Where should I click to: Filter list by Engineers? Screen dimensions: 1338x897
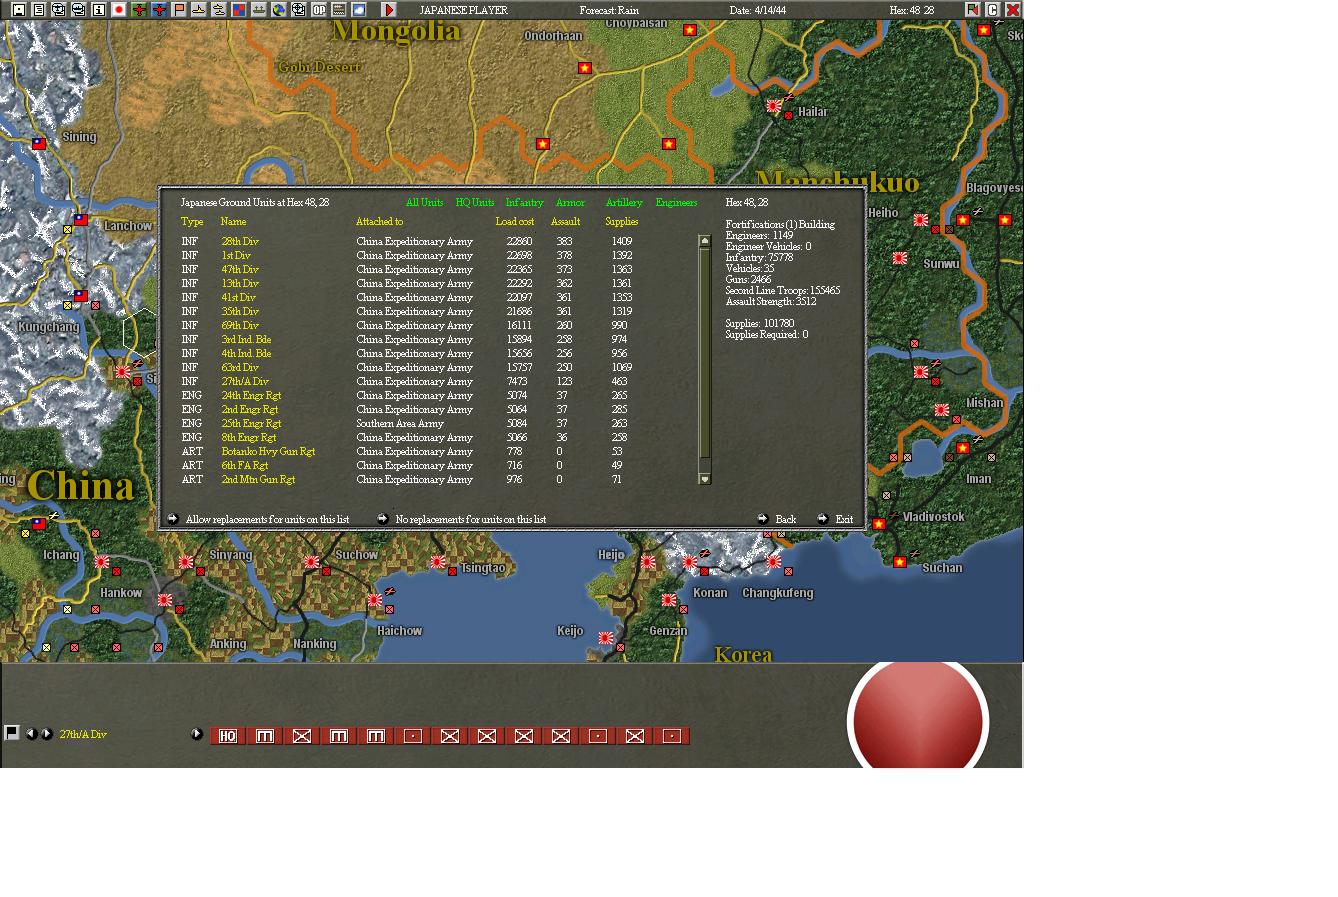(676, 203)
